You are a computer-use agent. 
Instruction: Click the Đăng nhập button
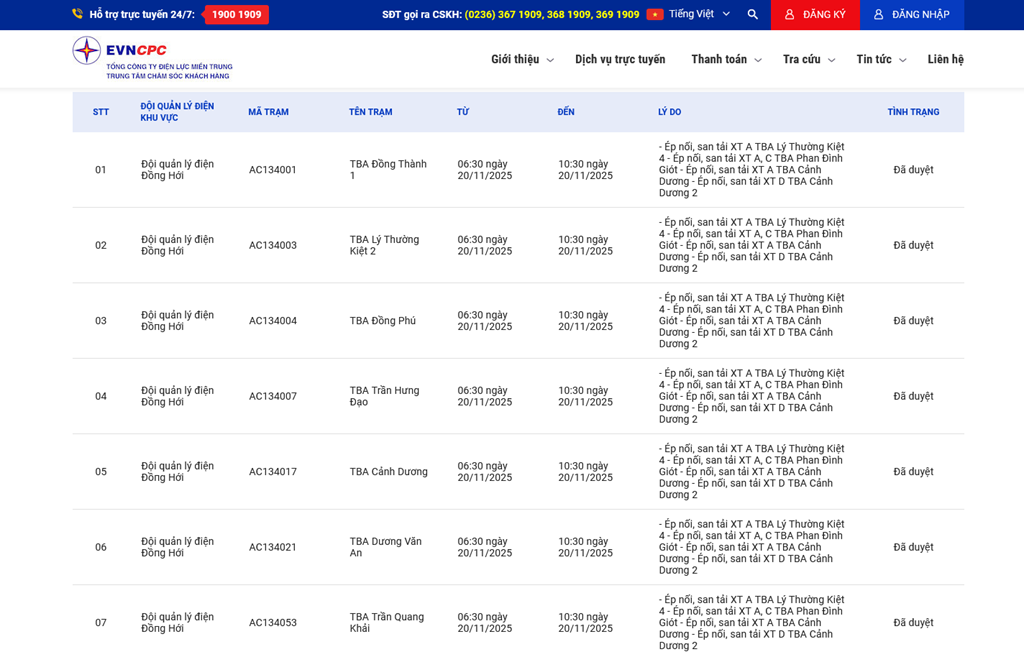click(x=911, y=14)
